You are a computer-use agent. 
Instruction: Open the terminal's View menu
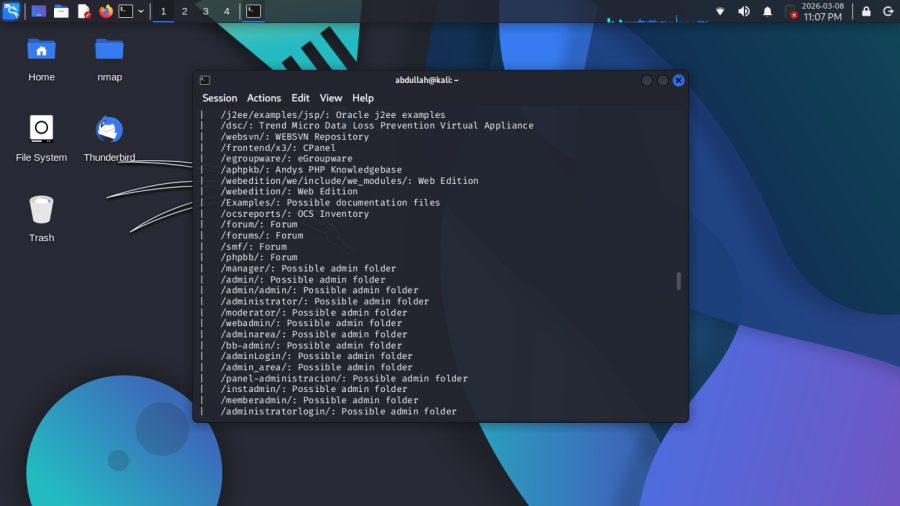coord(331,98)
